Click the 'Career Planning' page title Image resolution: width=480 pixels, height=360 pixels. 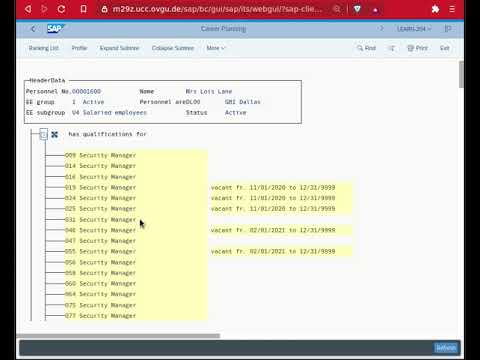[223, 29]
